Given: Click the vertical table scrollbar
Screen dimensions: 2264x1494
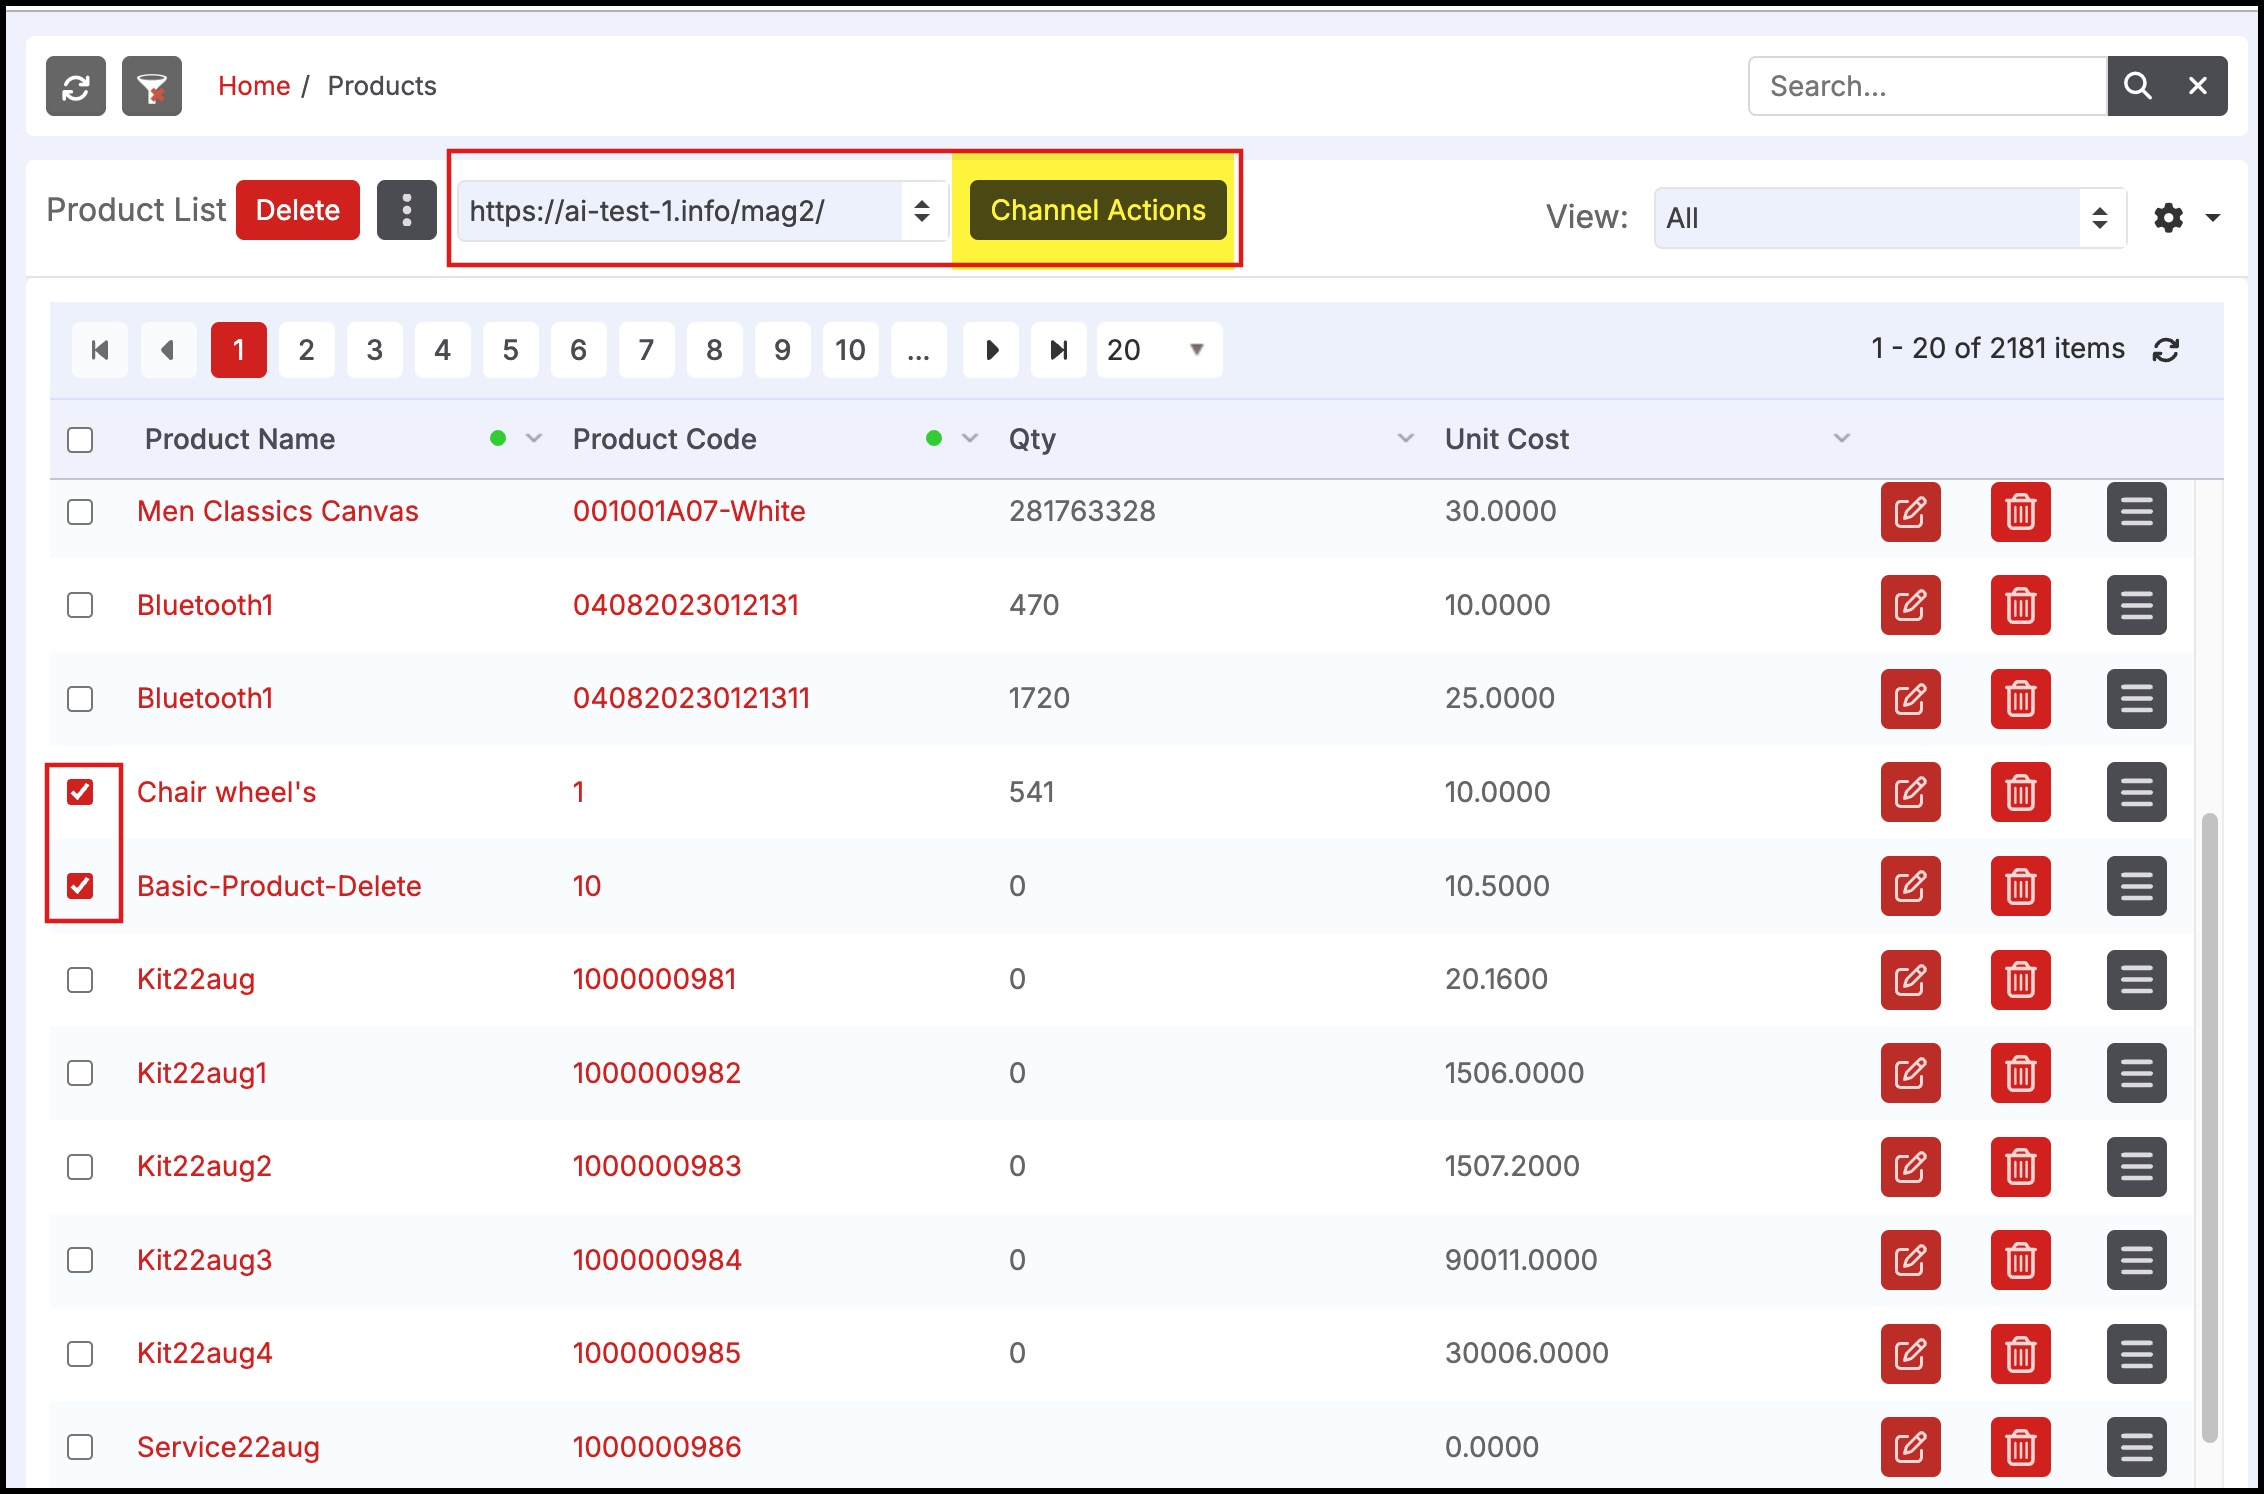Looking at the screenshot, I should (x=2210, y=1127).
